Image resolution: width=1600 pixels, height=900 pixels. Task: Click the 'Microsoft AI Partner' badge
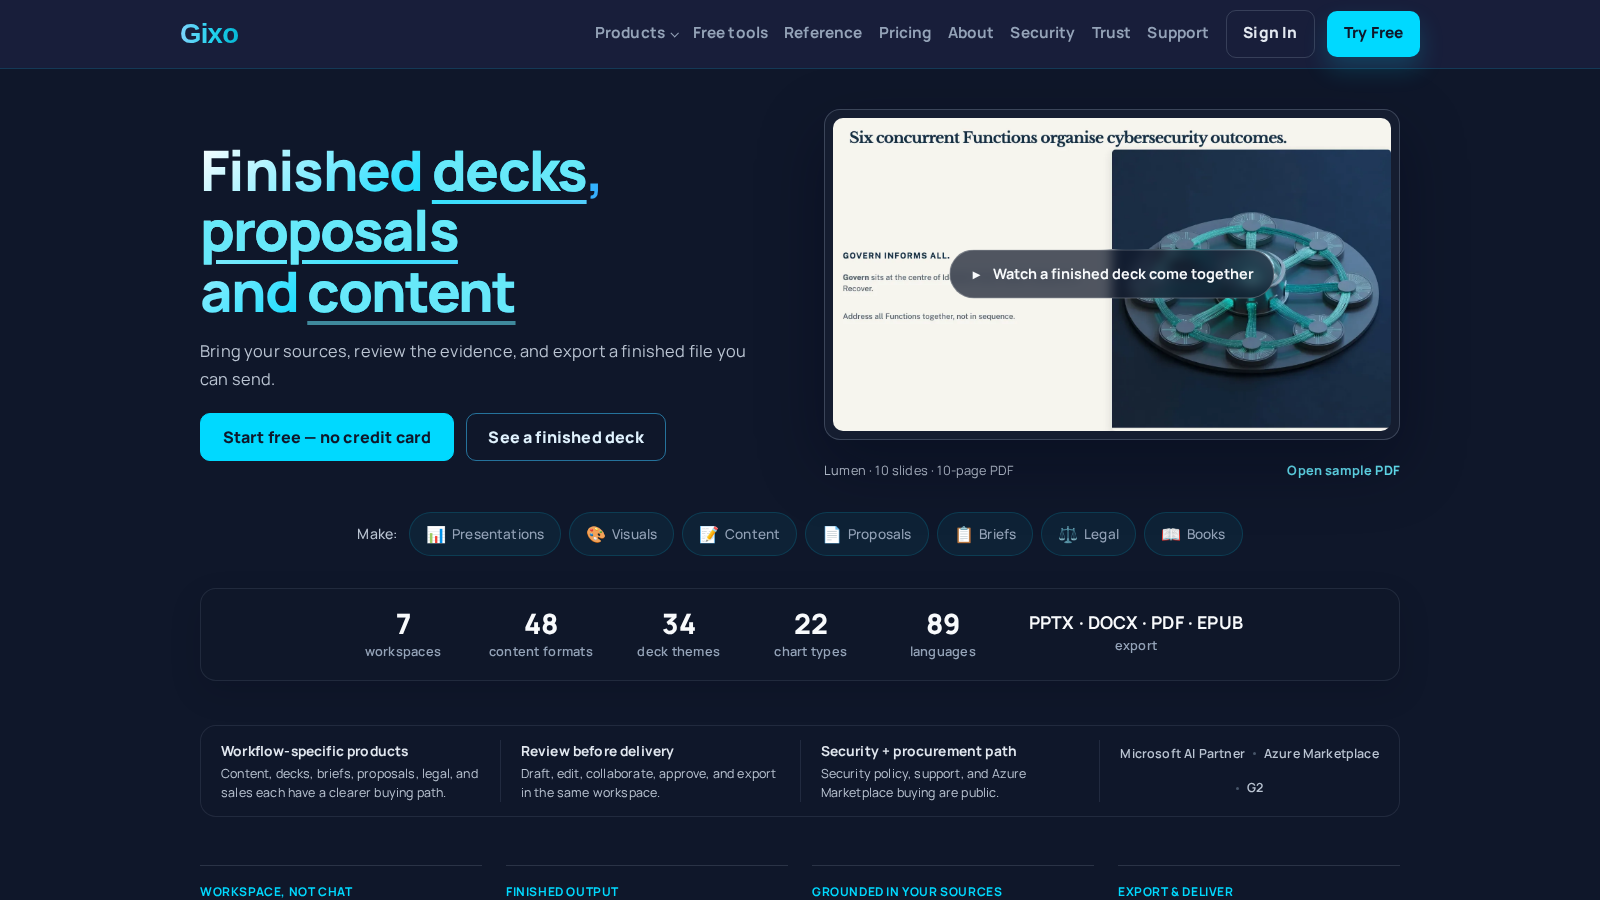pyautogui.click(x=1182, y=754)
